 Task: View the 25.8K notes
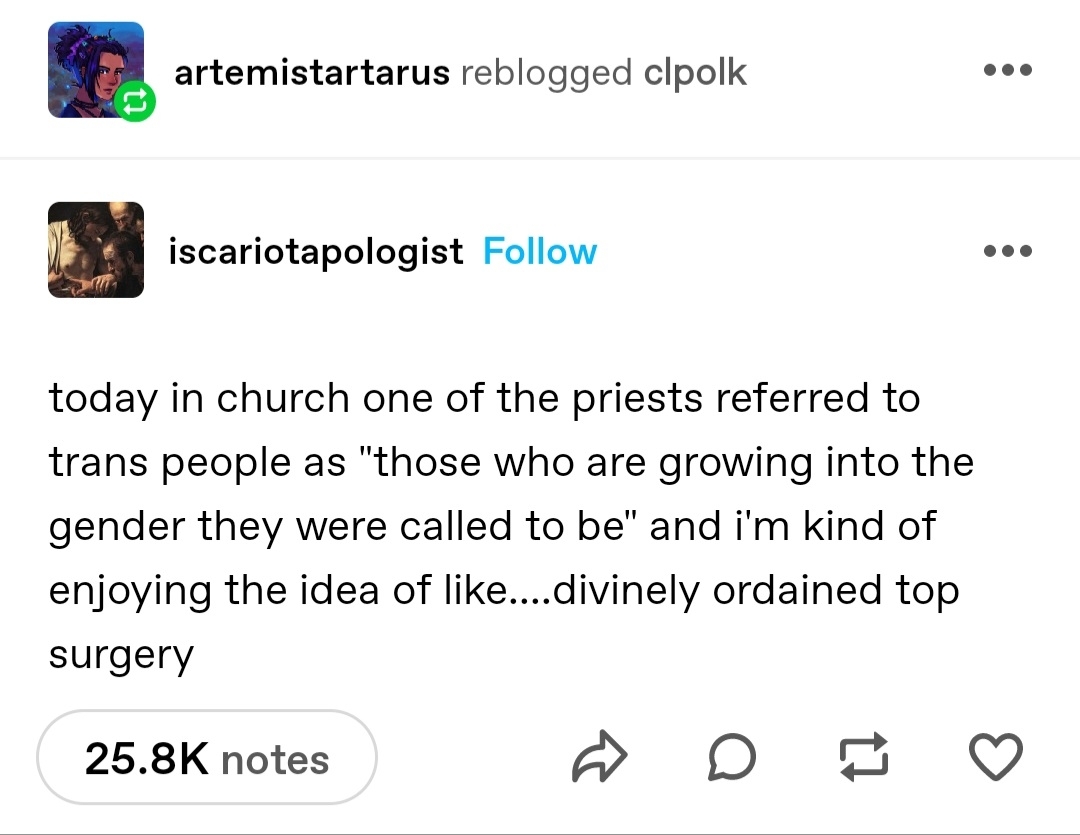click(x=207, y=758)
